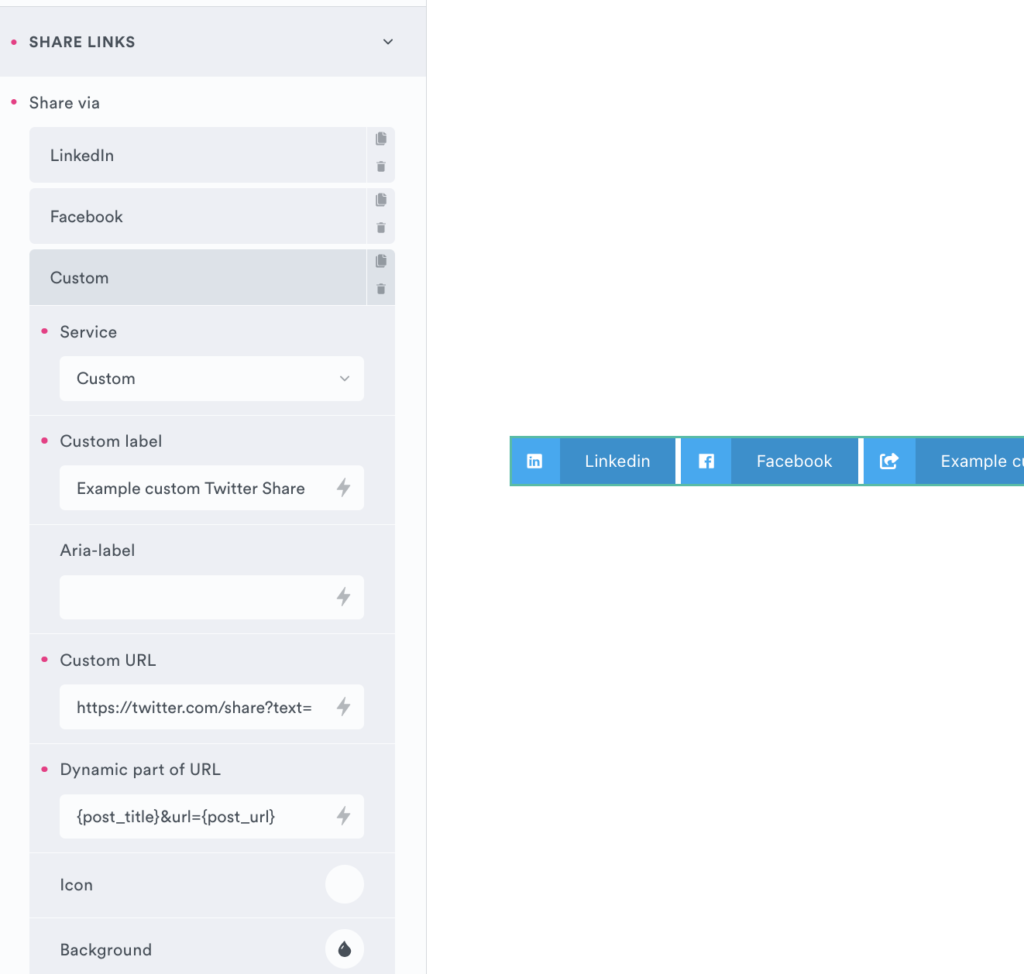Delete the Facebook share link item
The width and height of the screenshot is (1024, 974).
pyautogui.click(x=381, y=228)
